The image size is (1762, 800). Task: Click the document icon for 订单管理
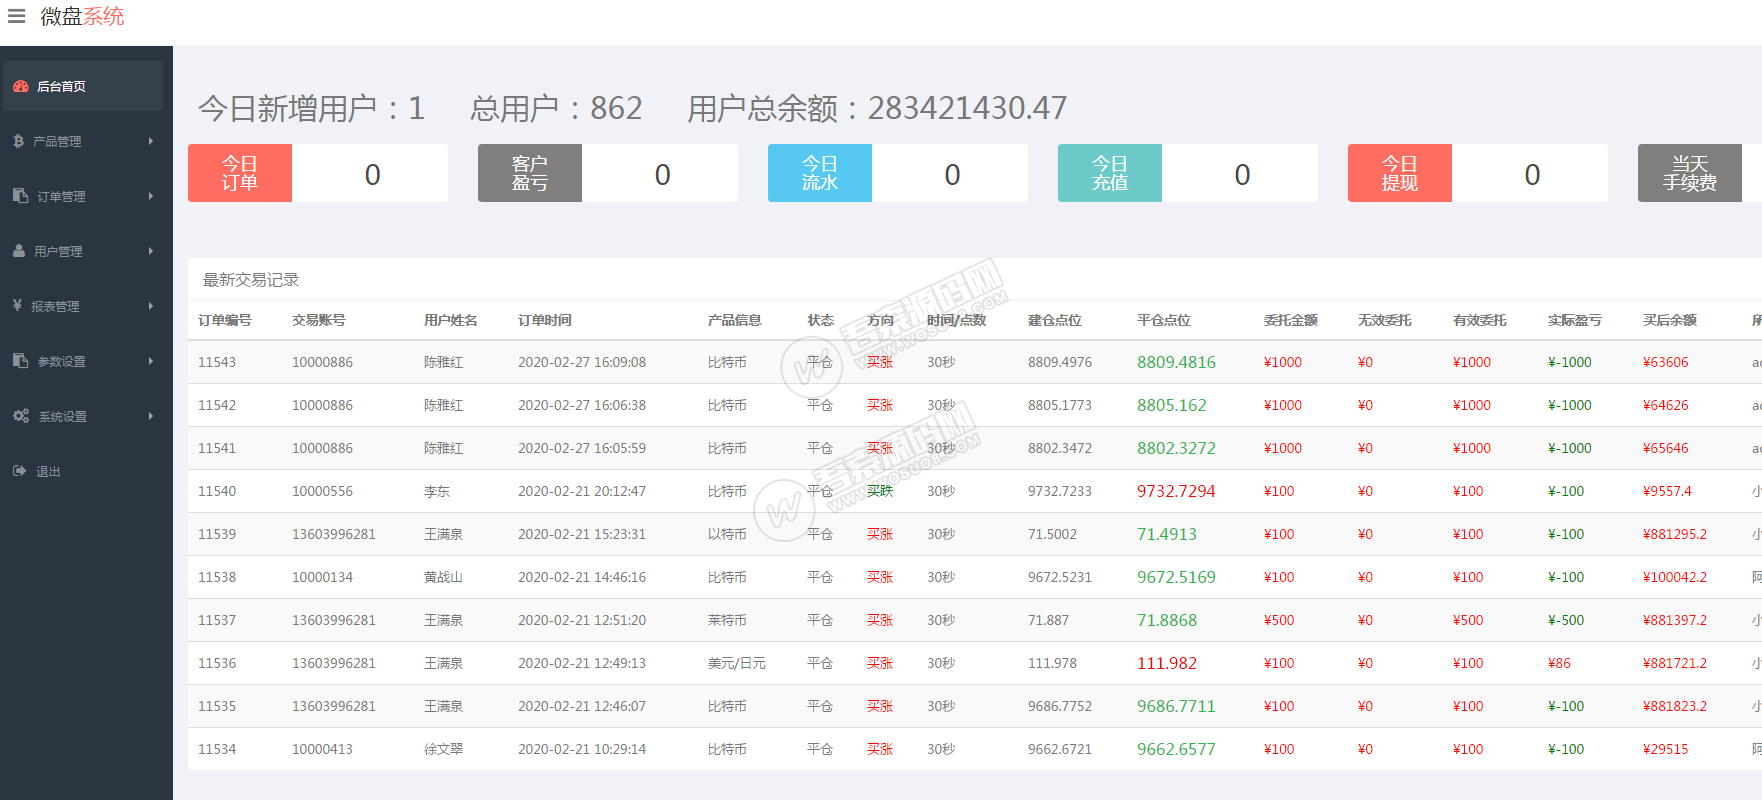[20, 196]
